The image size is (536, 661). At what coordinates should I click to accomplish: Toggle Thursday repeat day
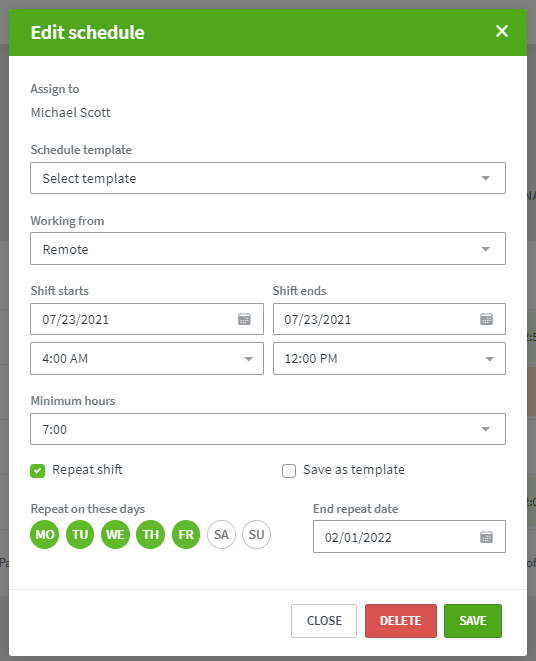(x=151, y=535)
